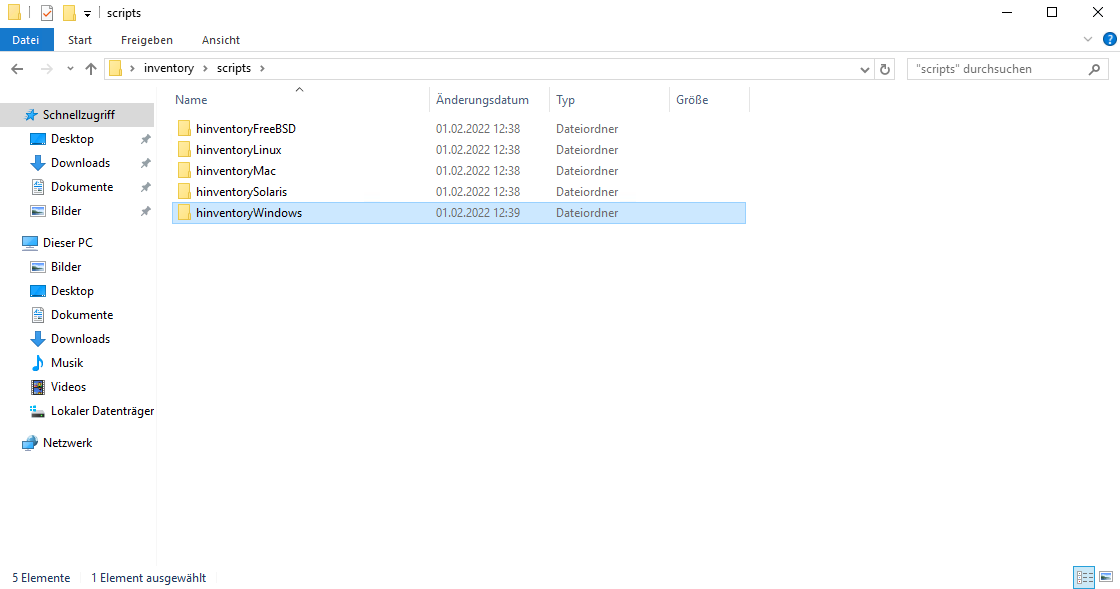This screenshot has height=589, width=1120.
Task: Select Netzwerk in the navigation pane
Action: click(67, 443)
